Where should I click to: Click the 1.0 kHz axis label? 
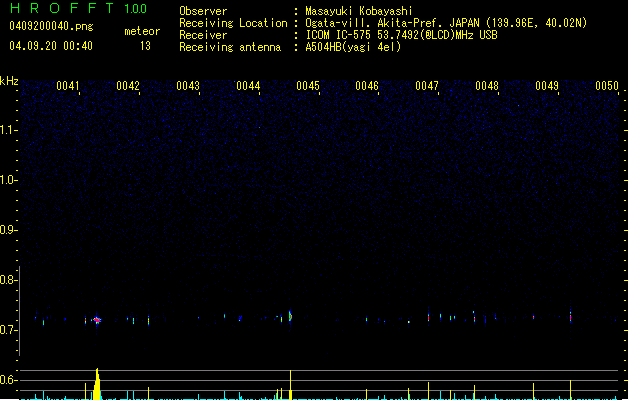coord(8,180)
